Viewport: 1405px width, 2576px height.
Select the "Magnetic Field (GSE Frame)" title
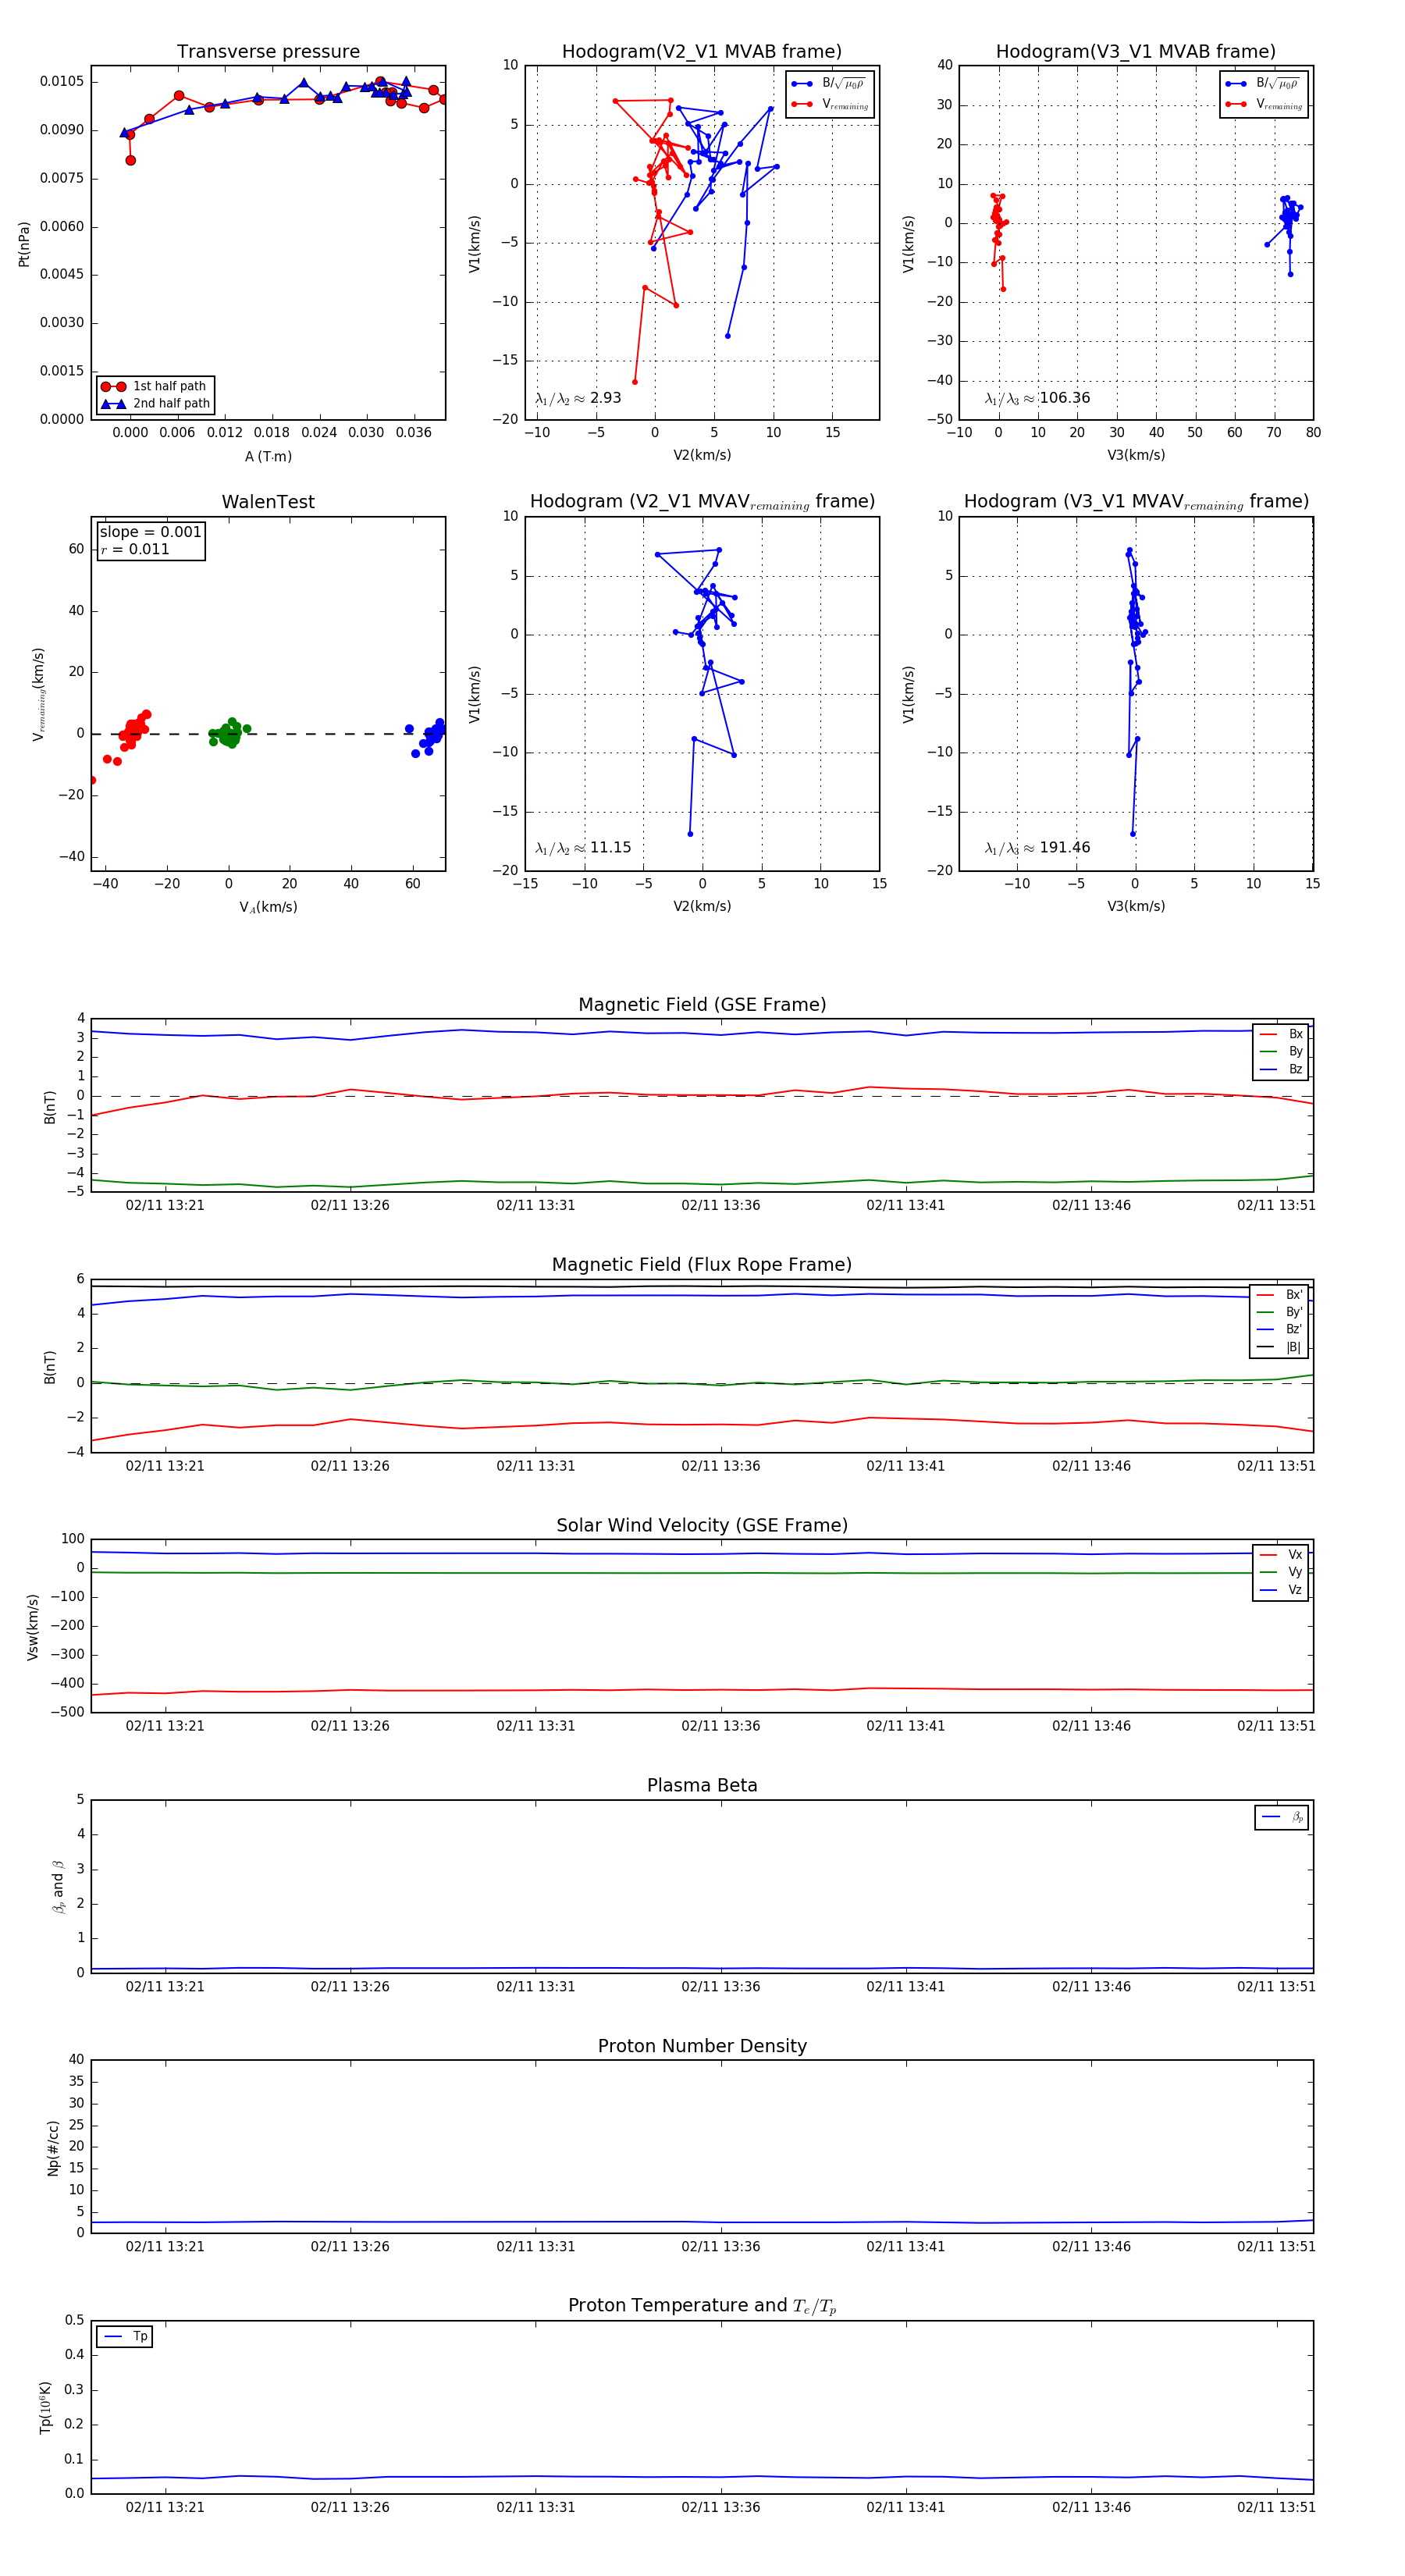(702, 1005)
